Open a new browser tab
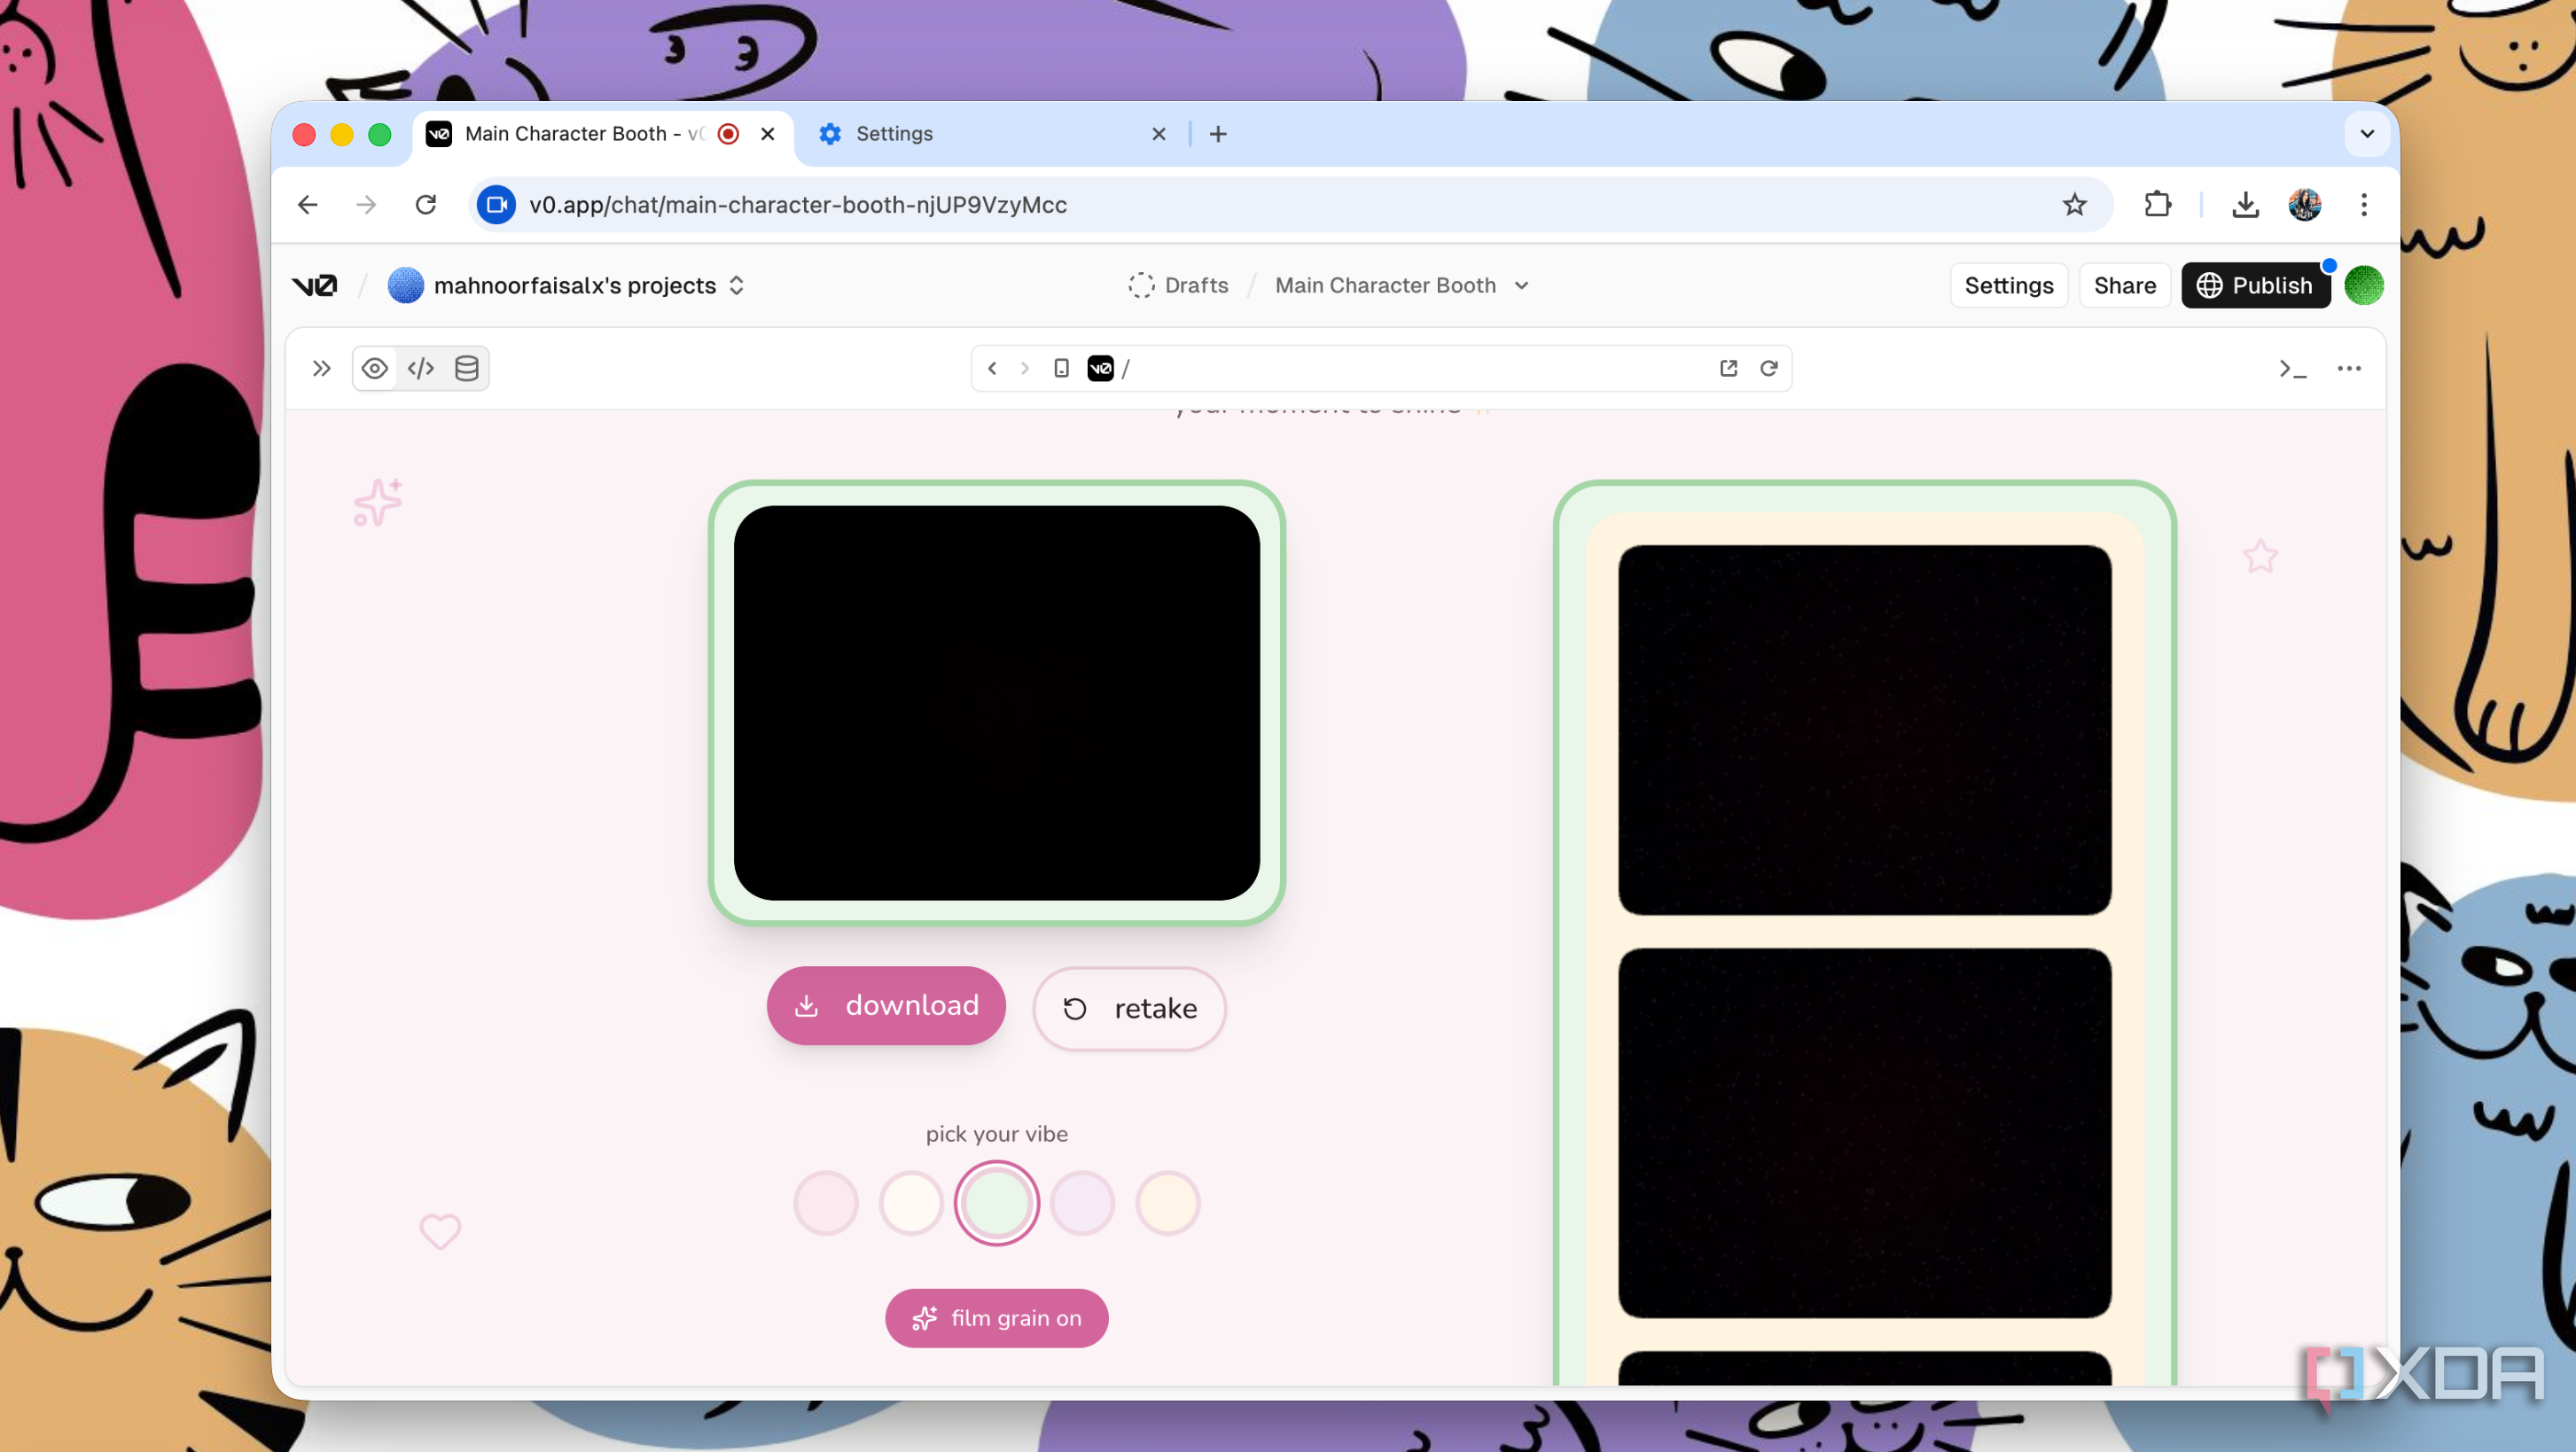Image resolution: width=2576 pixels, height=1452 pixels. 1218,134
